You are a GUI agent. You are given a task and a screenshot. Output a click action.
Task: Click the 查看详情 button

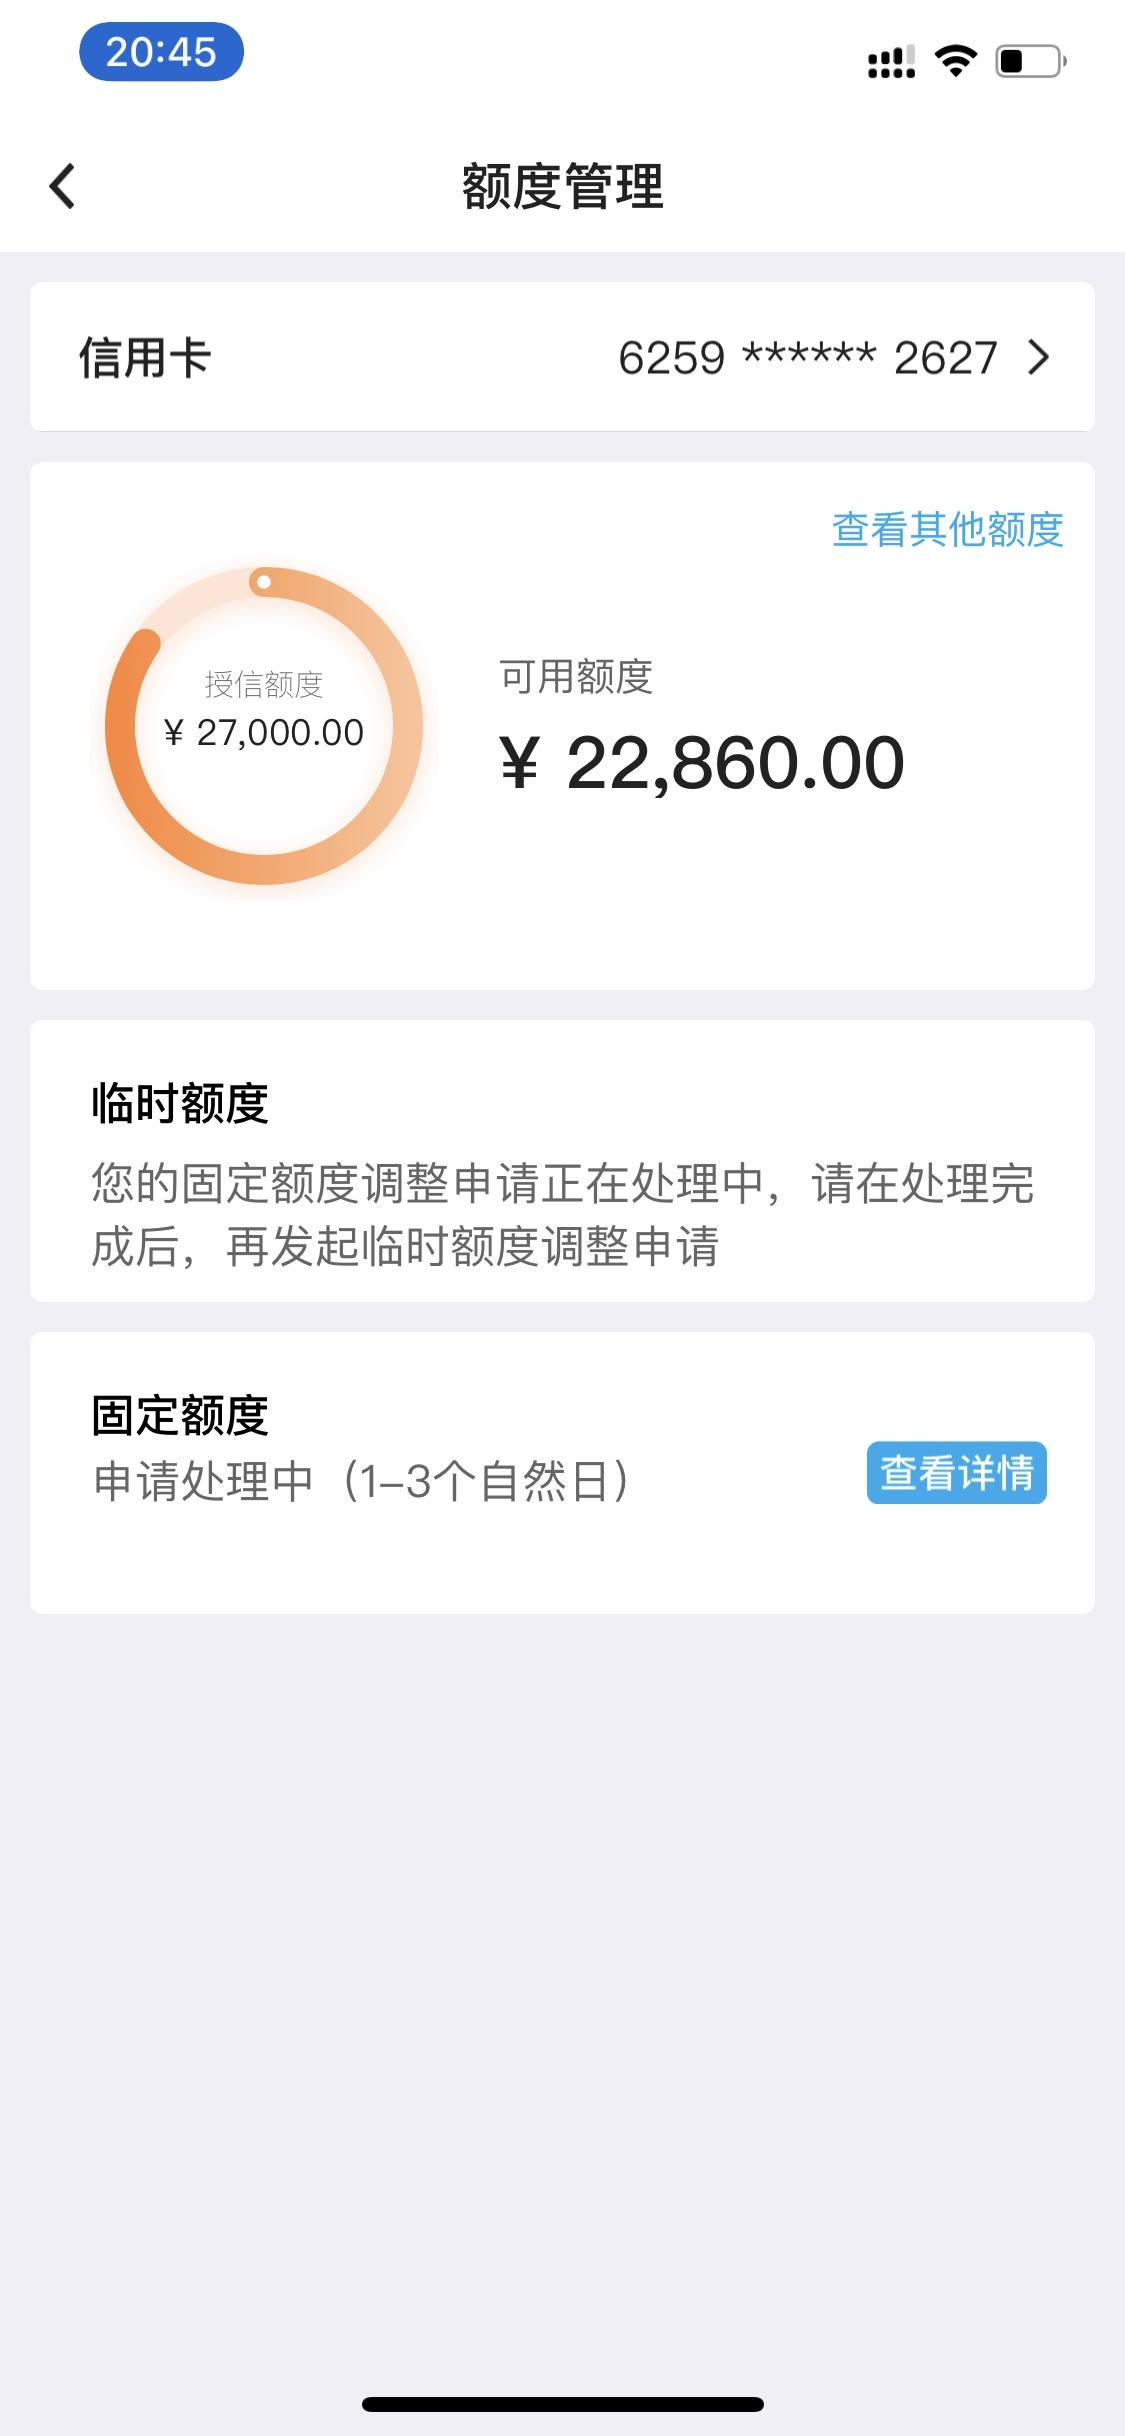tap(956, 1472)
